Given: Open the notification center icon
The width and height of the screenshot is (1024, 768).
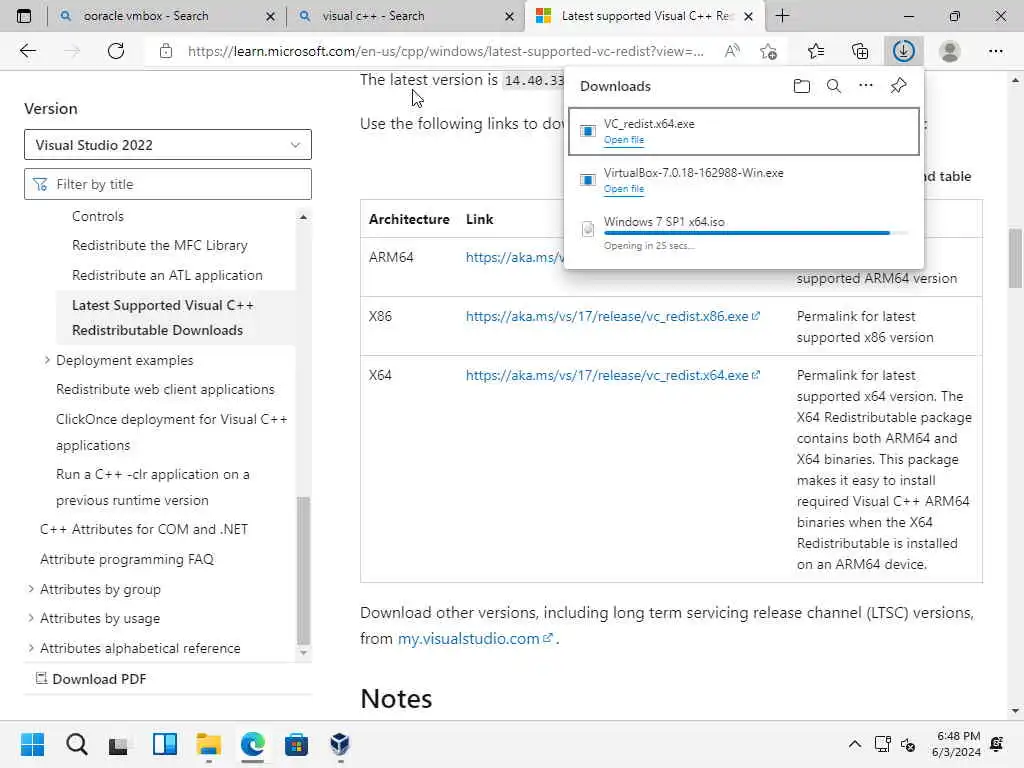Looking at the screenshot, I should (997, 744).
